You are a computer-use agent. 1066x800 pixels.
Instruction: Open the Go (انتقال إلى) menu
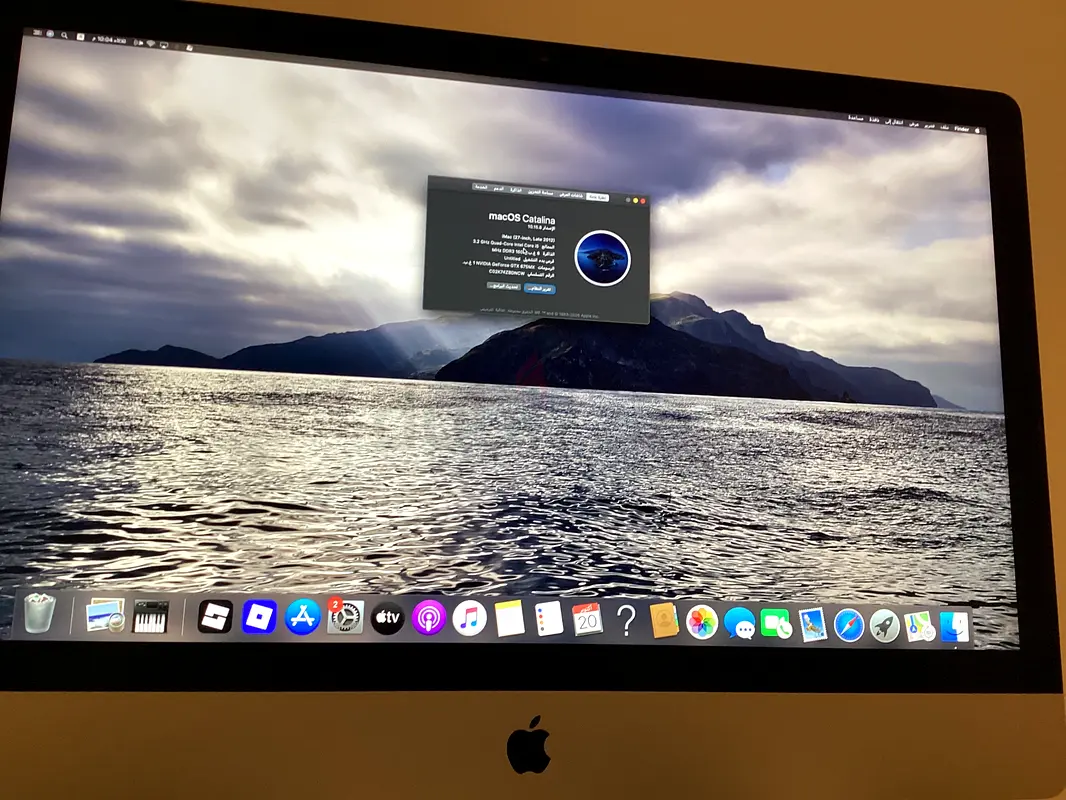[894, 122]
